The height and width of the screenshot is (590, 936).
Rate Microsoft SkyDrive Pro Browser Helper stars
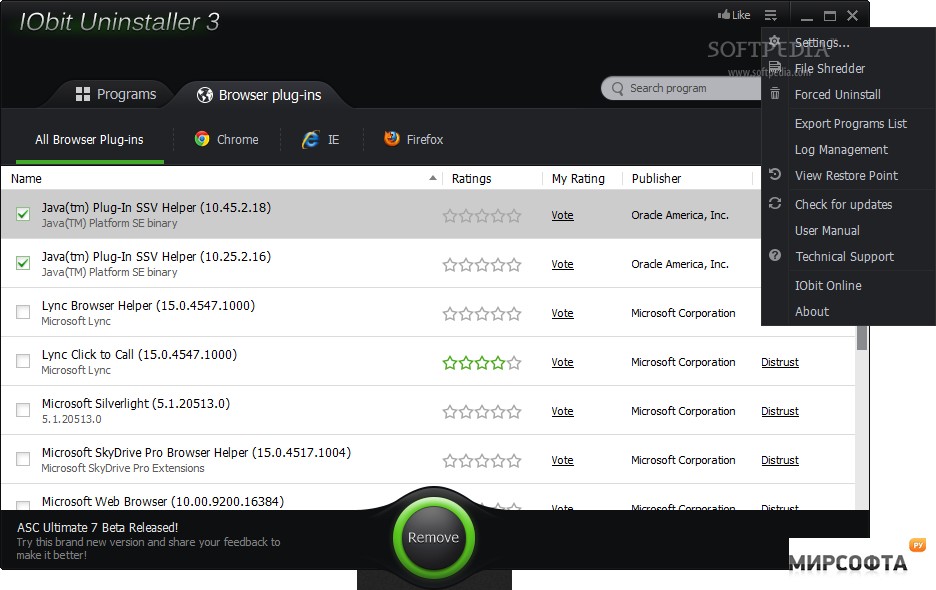click(482, 460)
